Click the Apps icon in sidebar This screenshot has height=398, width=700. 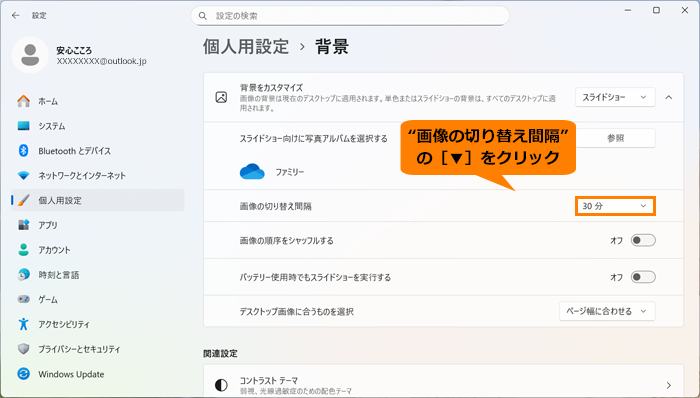click(24, 225)
